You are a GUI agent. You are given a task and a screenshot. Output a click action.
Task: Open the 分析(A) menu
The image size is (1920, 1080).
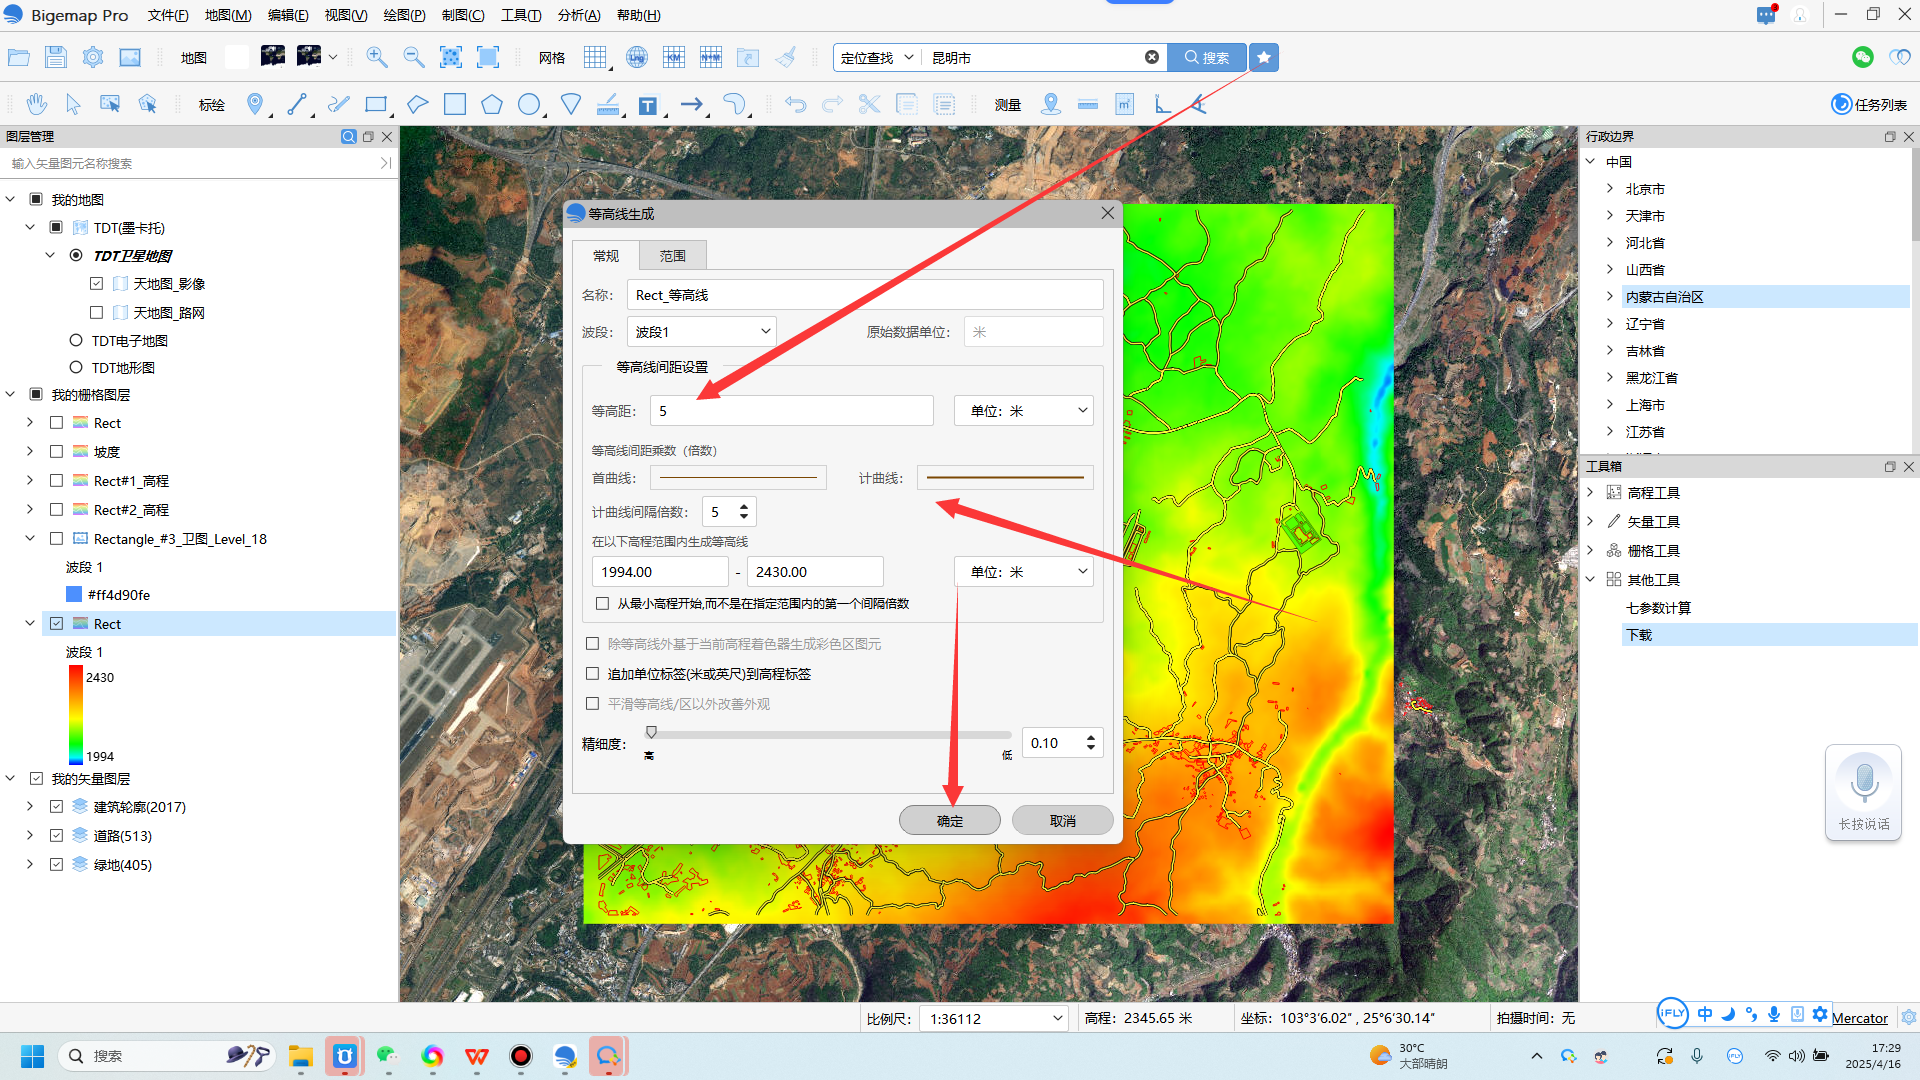pyautogui.click(x=579, y=15)
